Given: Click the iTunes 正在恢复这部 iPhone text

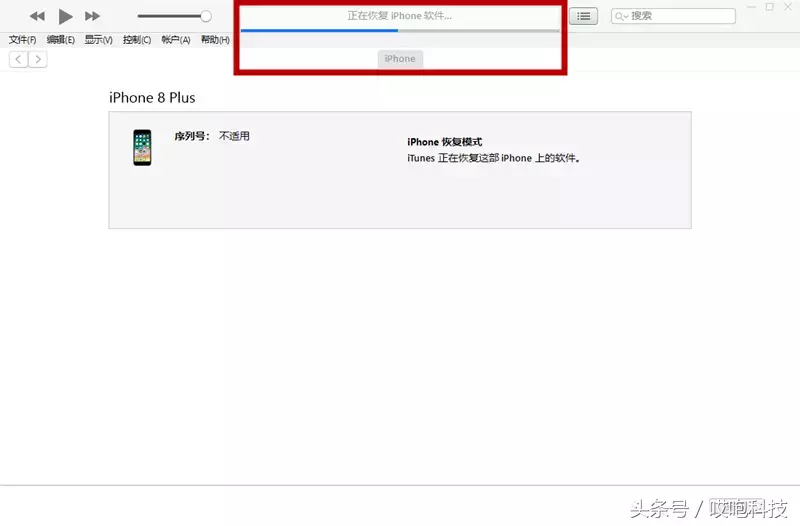Looking at the screenshot, I should click(493, 158).
